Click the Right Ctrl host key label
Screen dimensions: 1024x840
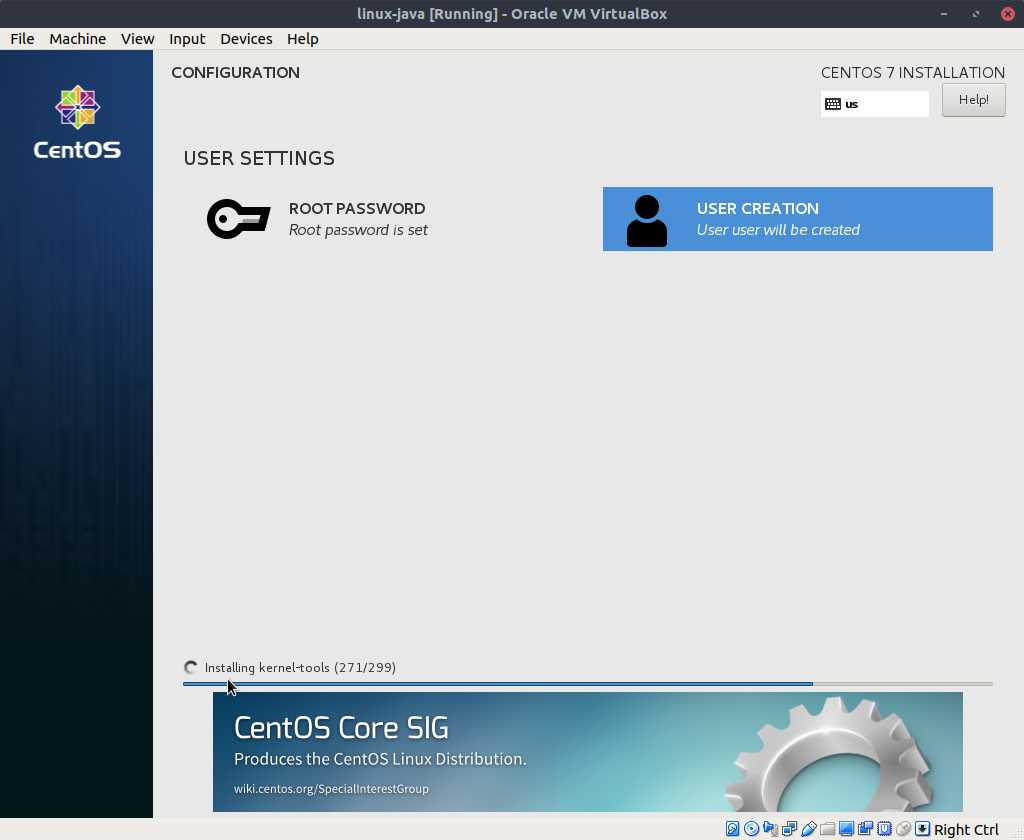click(x=966, y=830)
